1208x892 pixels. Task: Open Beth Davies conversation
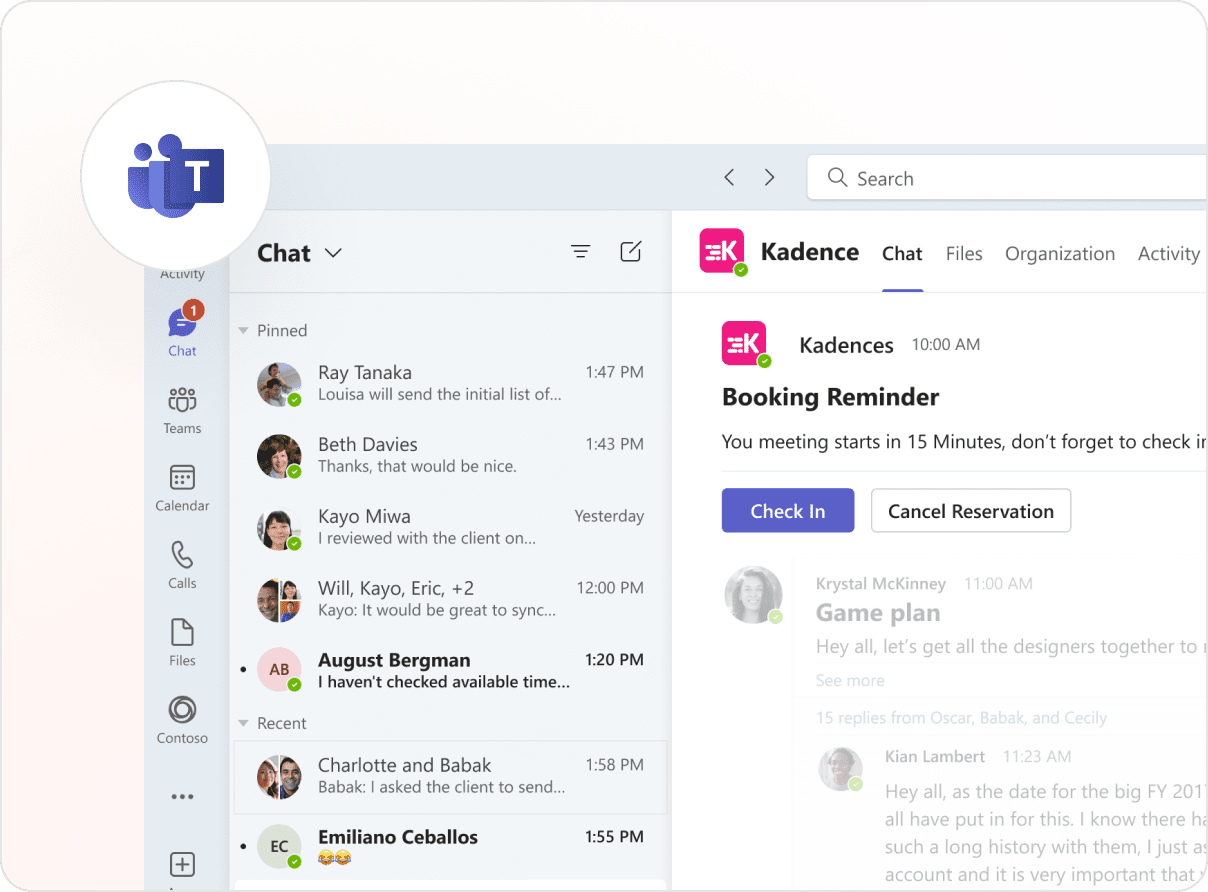coord(450,455)
